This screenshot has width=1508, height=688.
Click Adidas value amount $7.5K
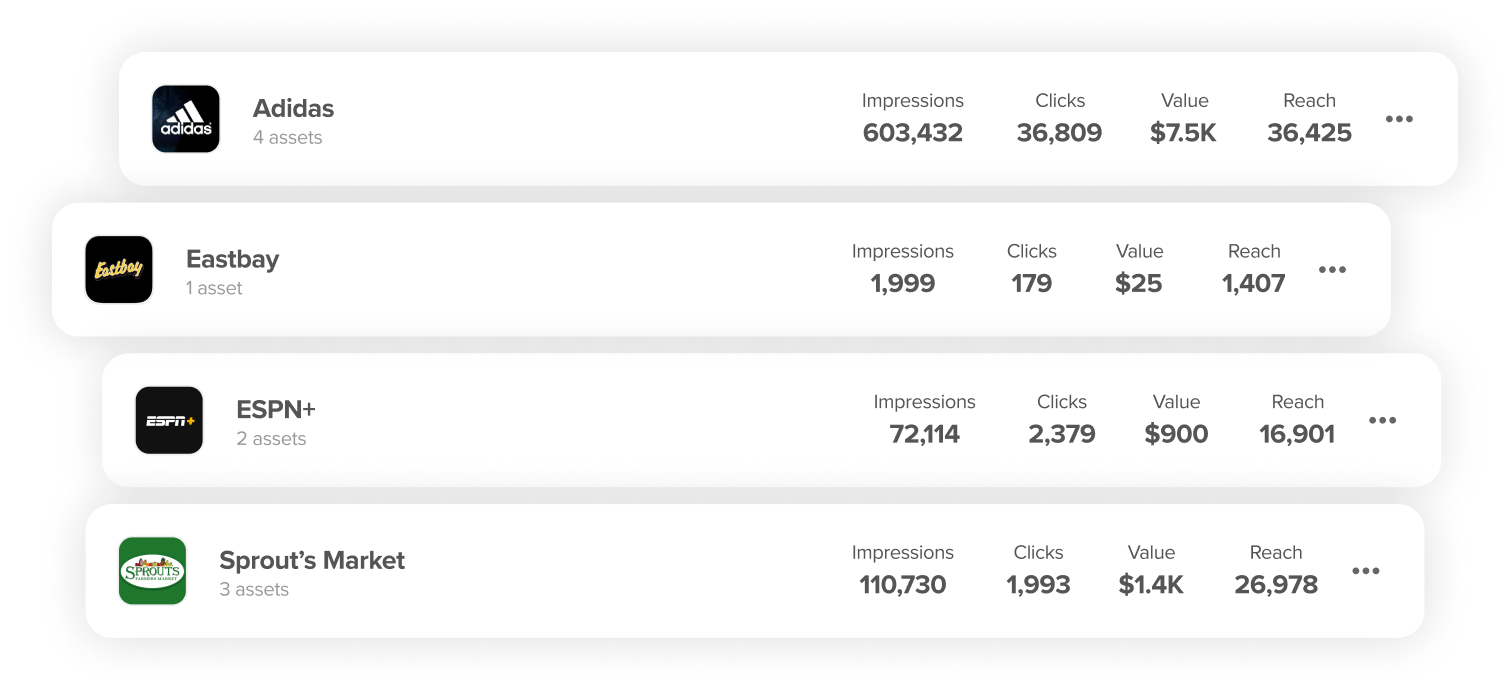pos(1184,133)
